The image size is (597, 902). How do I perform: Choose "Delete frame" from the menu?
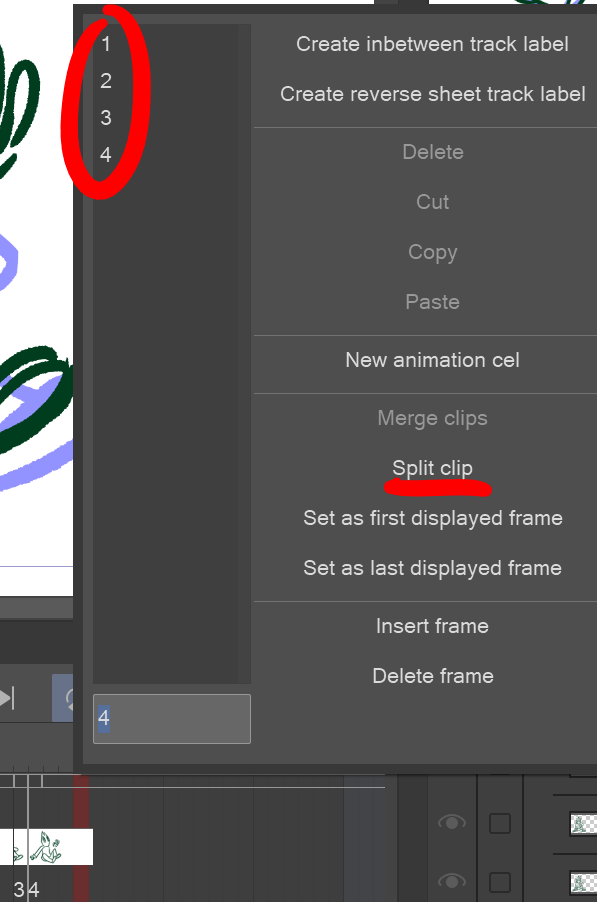tap(433, 676)
